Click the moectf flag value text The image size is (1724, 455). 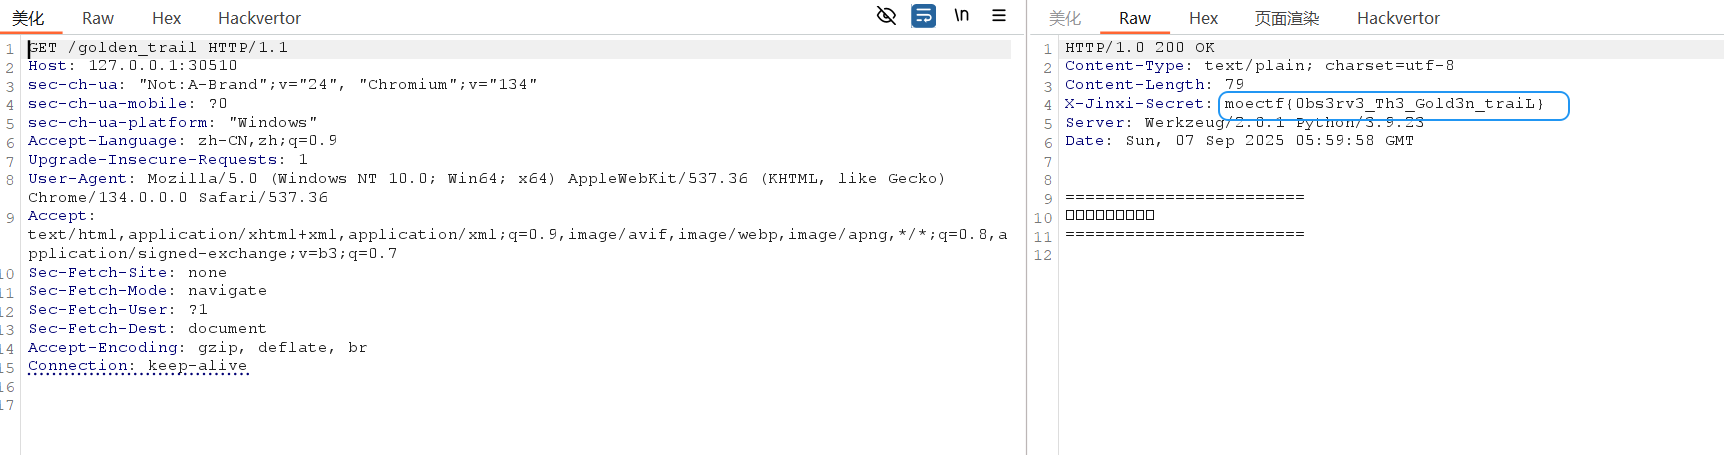click(x=1384, y=104)
